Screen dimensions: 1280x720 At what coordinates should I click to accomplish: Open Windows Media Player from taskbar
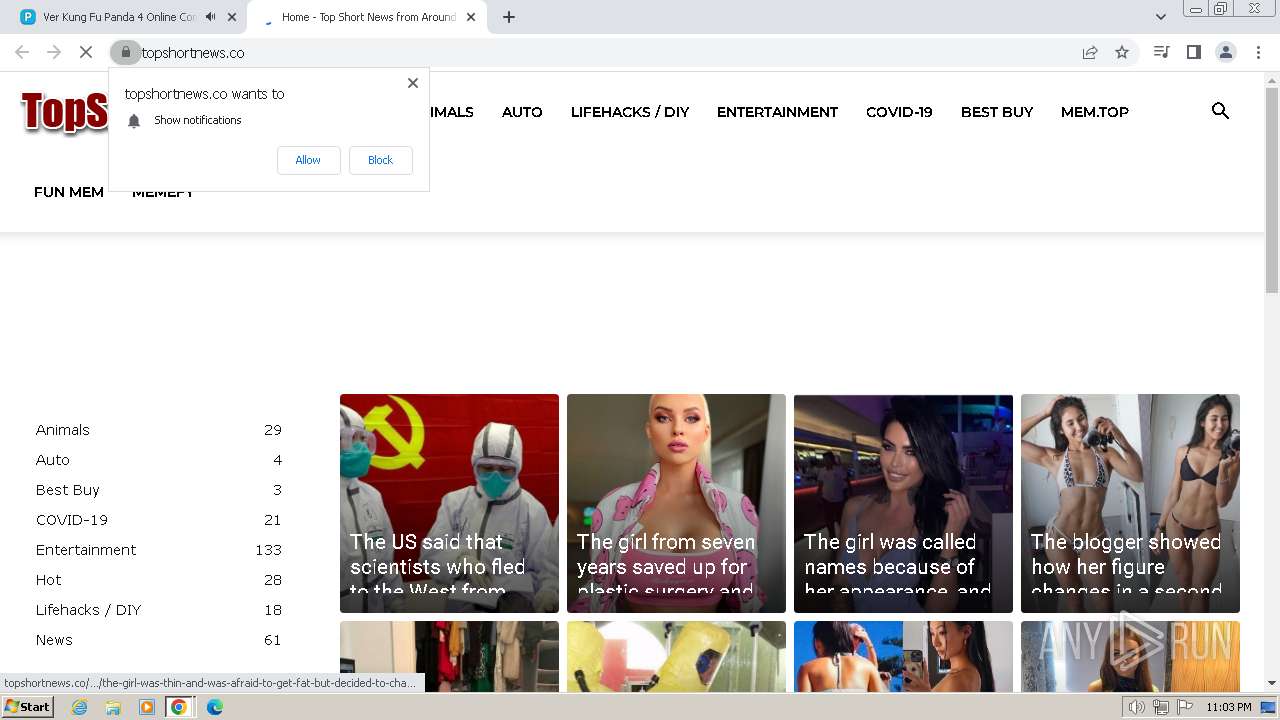point(147,707)
